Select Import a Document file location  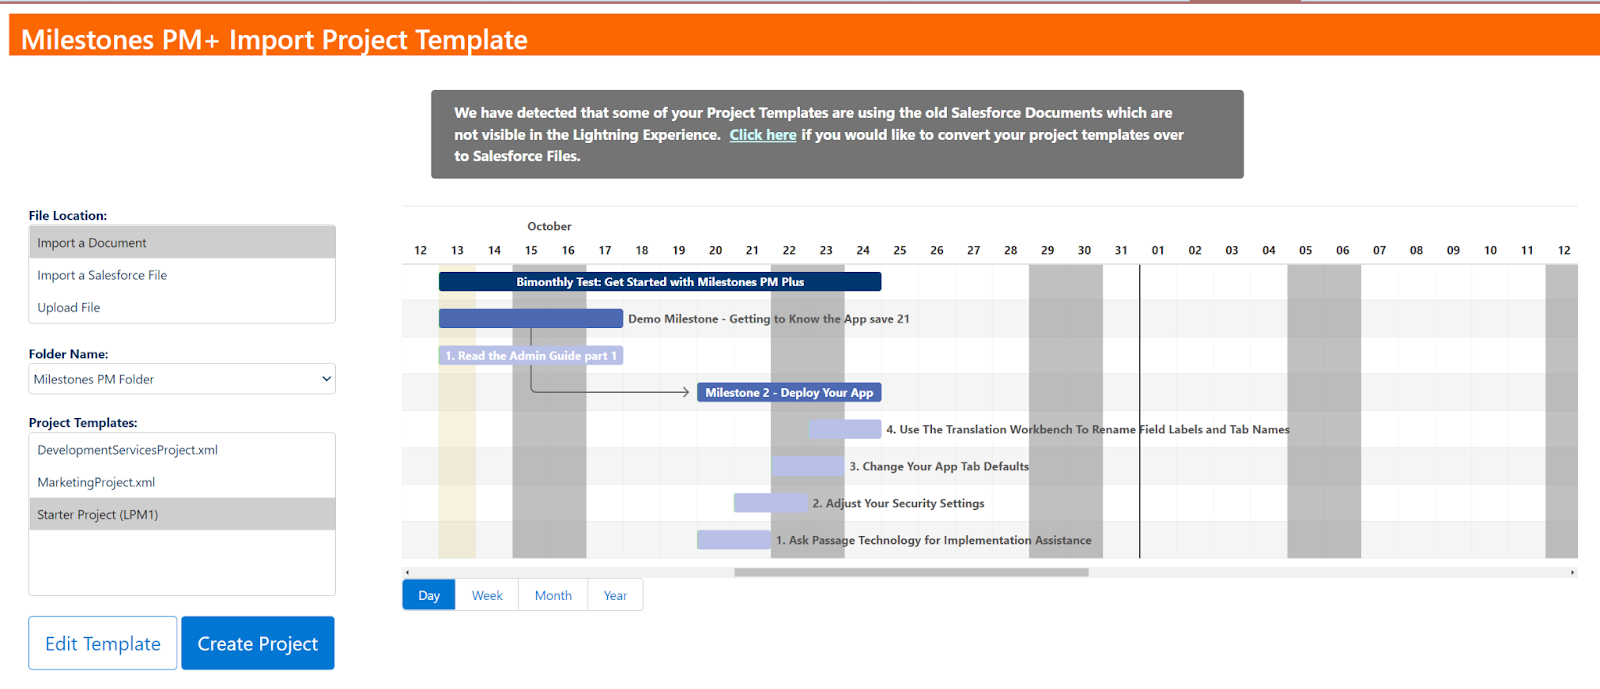coord(182,243)
